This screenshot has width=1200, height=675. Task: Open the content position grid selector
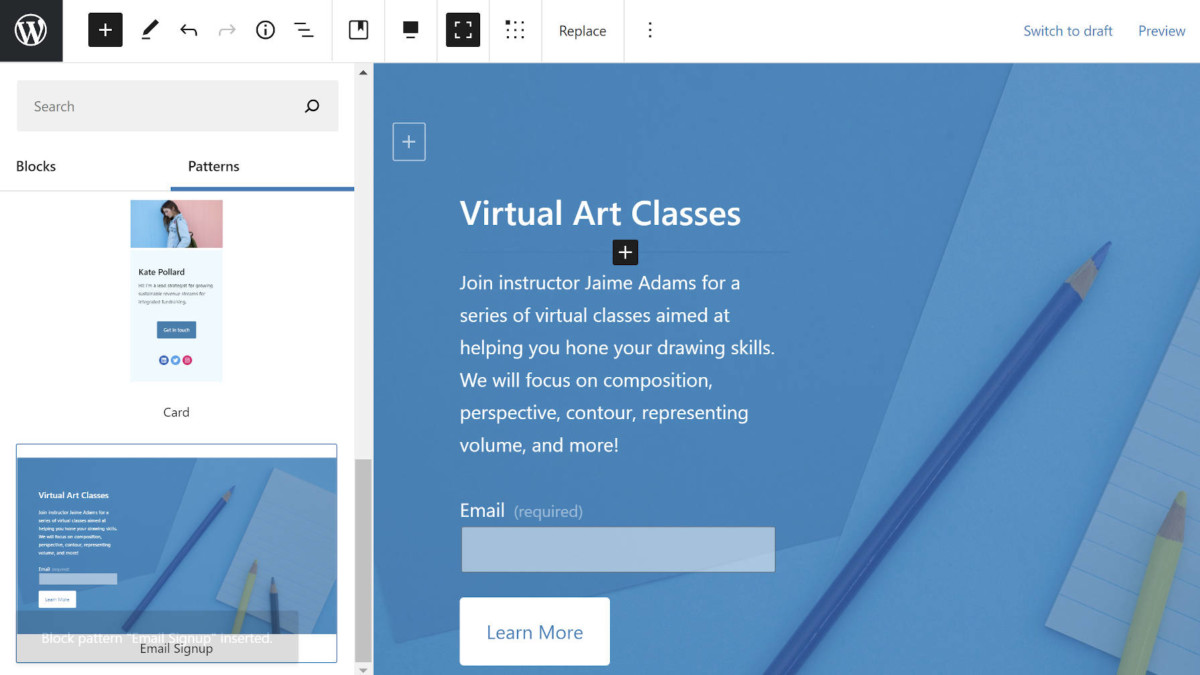click(x=515, y=31)
